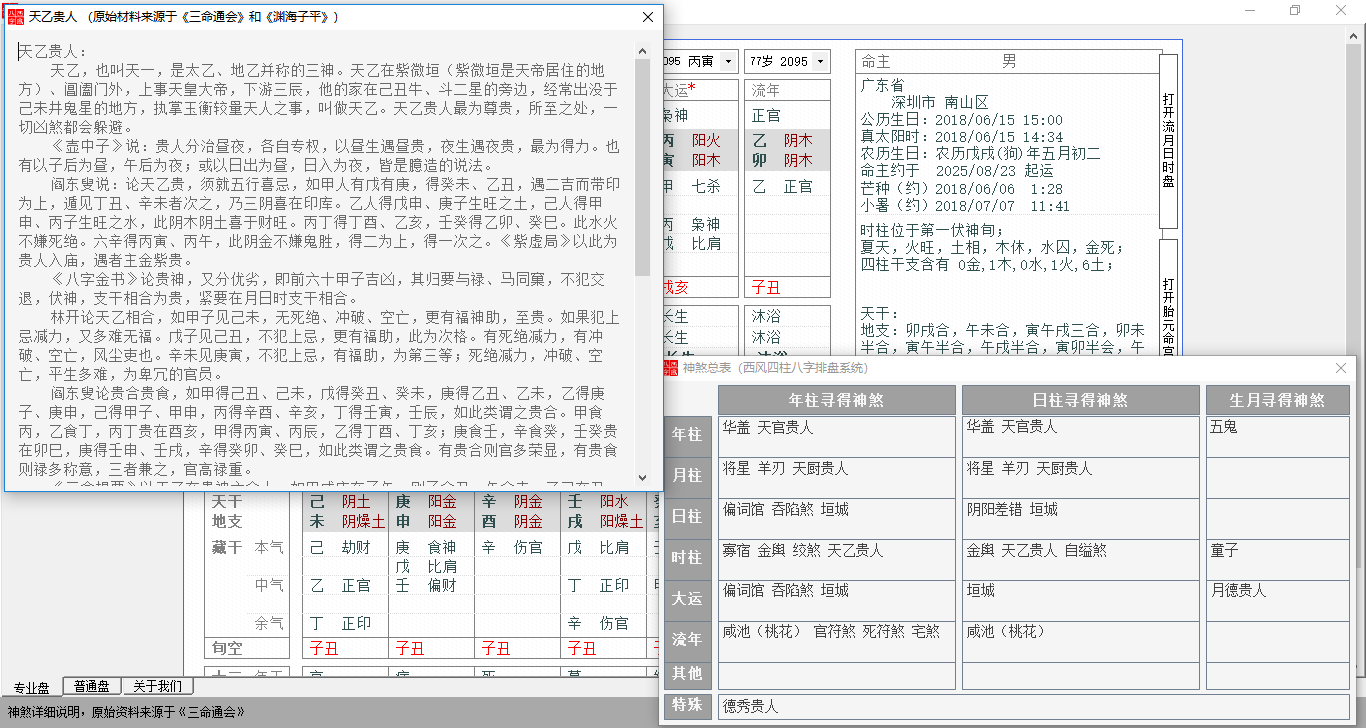Switch to the 普通盘 tab
This screenshot has width=1366, height=728.
pos(92,686)
